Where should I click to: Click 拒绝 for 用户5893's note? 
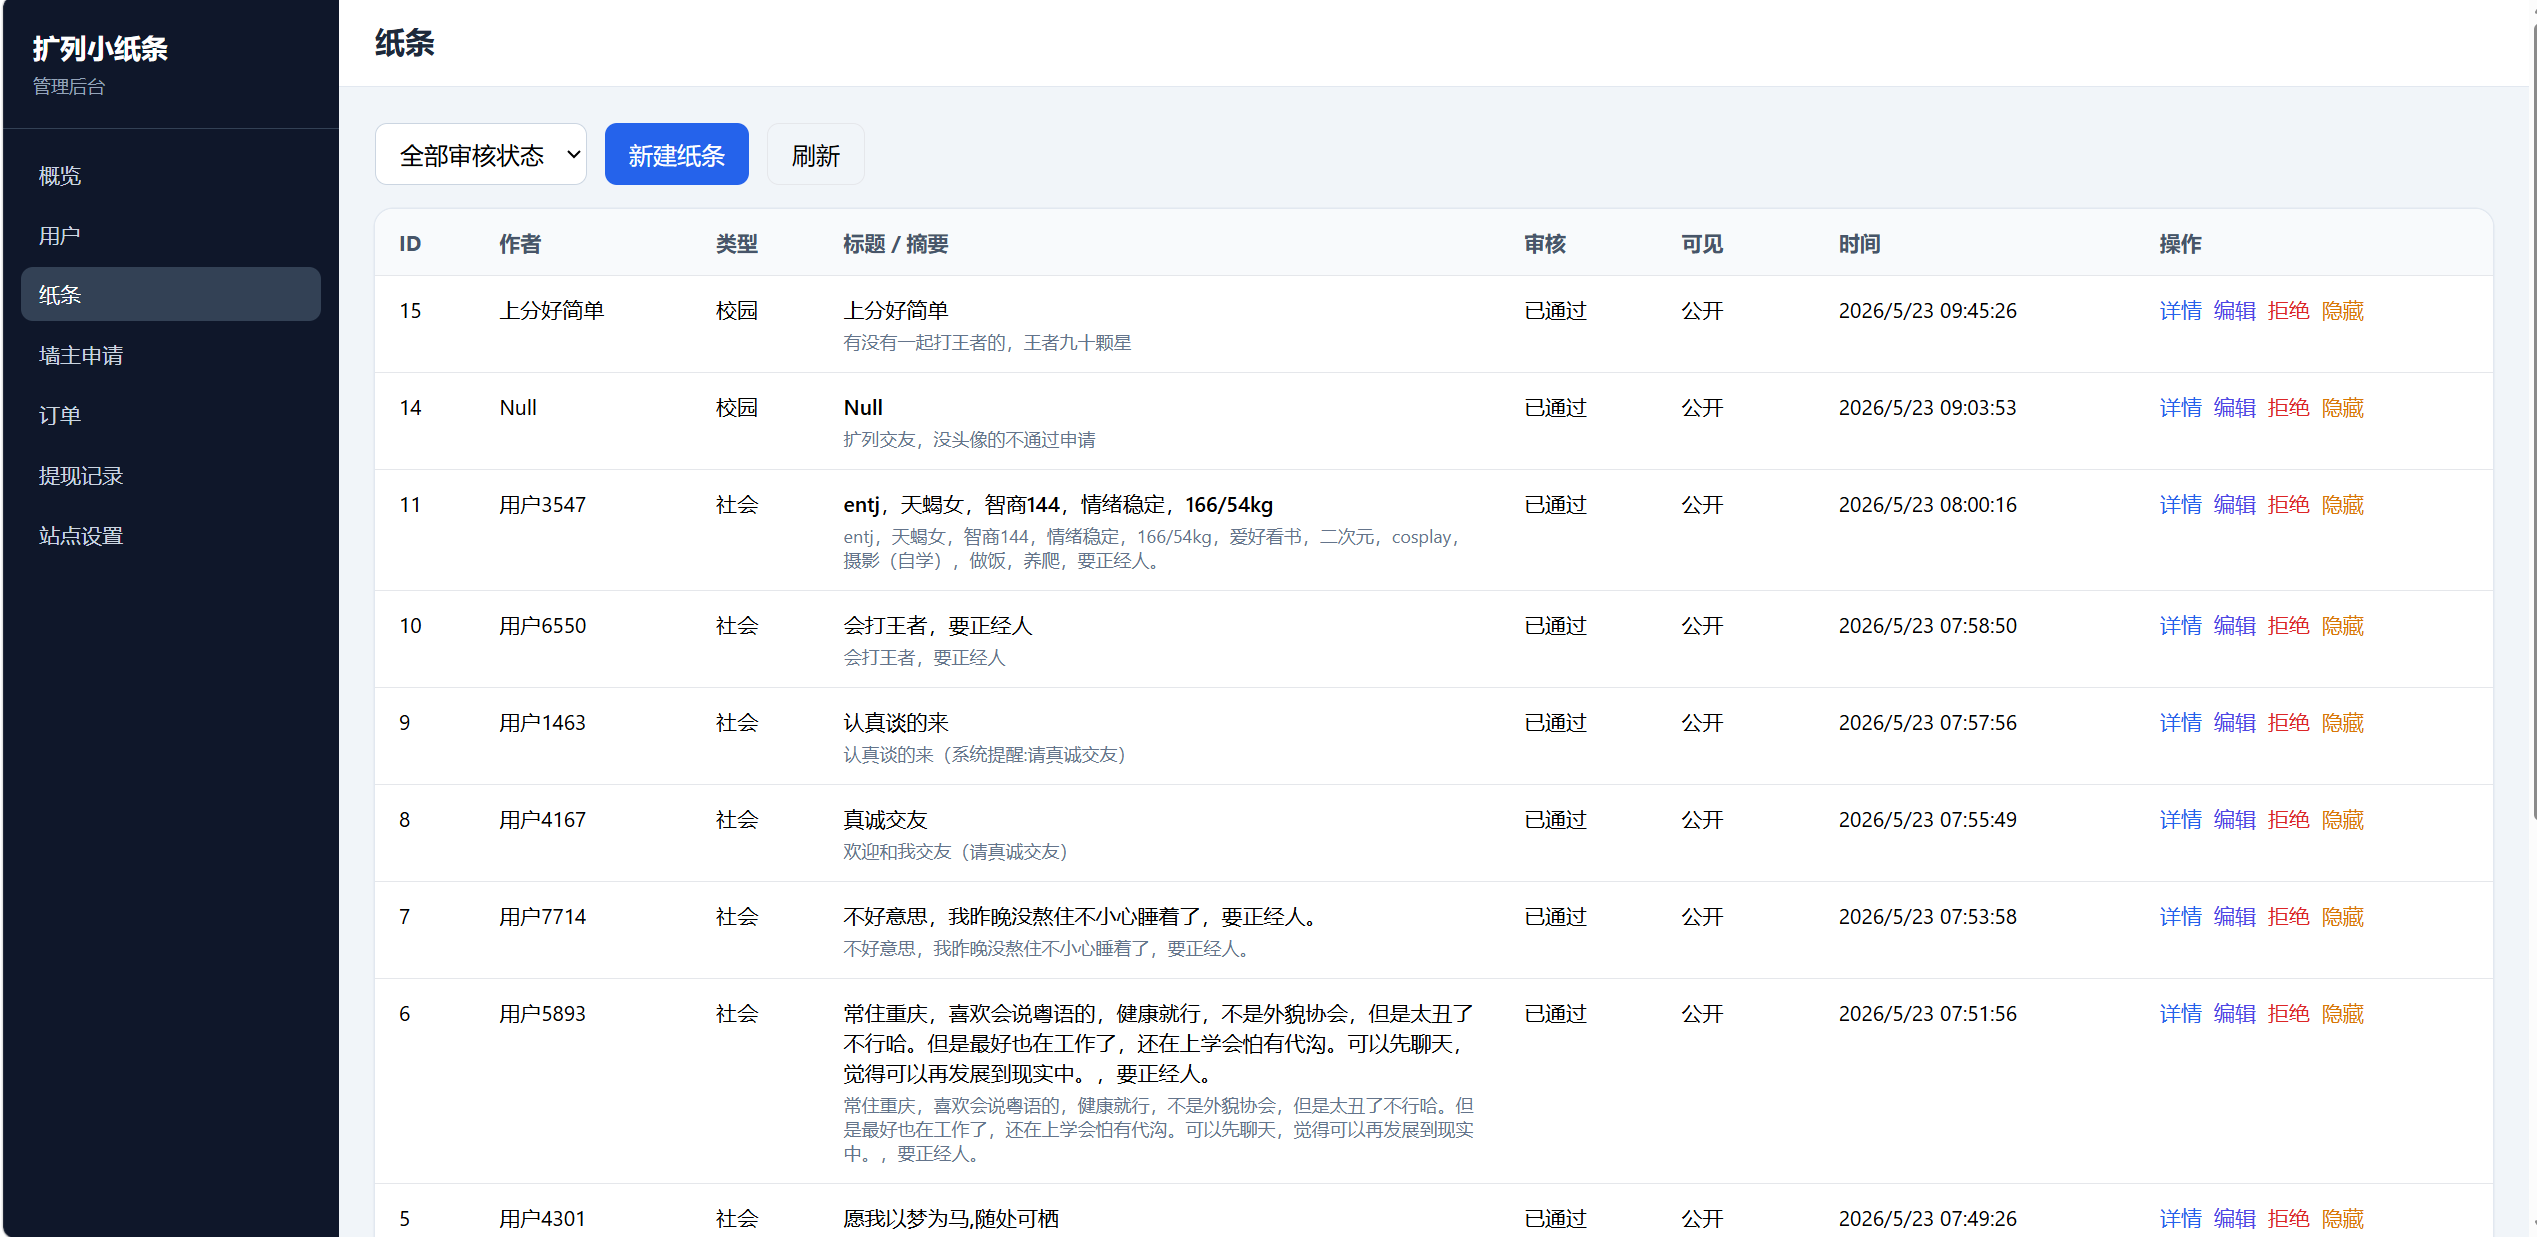click(2288, 1014)
